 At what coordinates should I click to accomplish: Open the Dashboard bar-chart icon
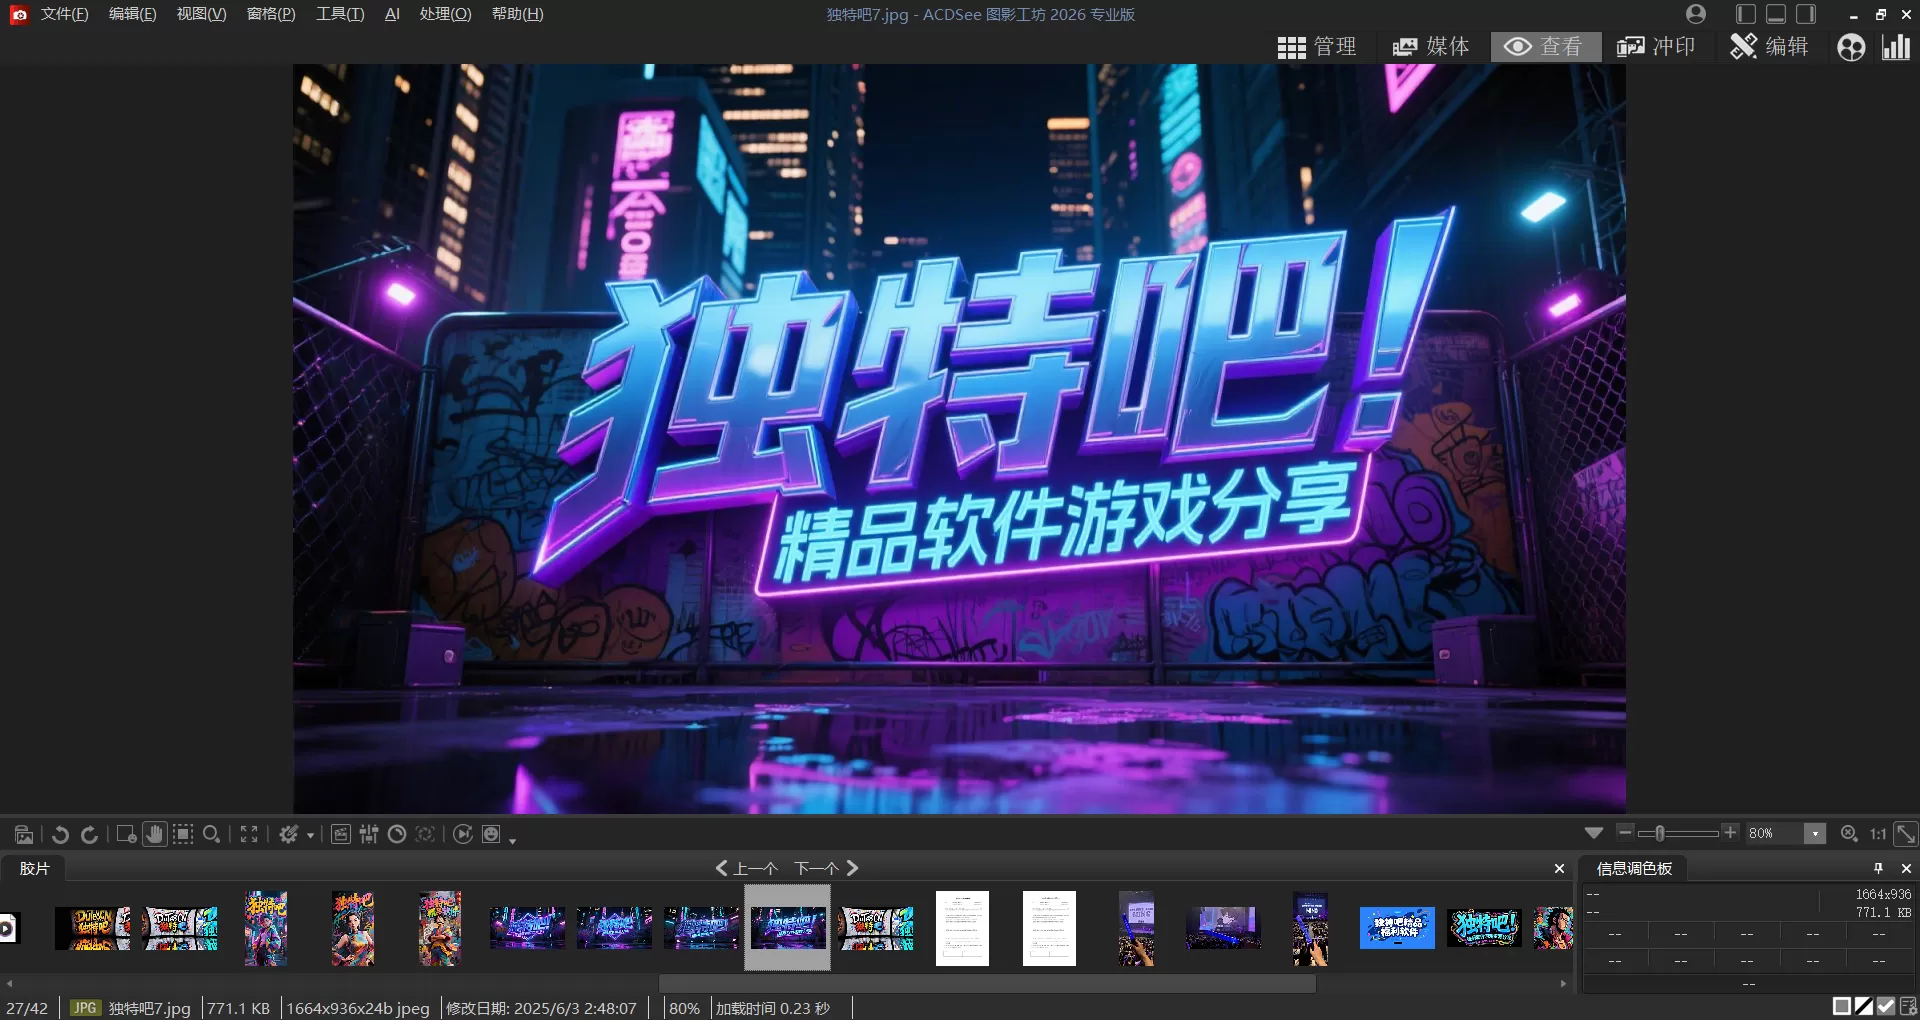click(1896, 47)
